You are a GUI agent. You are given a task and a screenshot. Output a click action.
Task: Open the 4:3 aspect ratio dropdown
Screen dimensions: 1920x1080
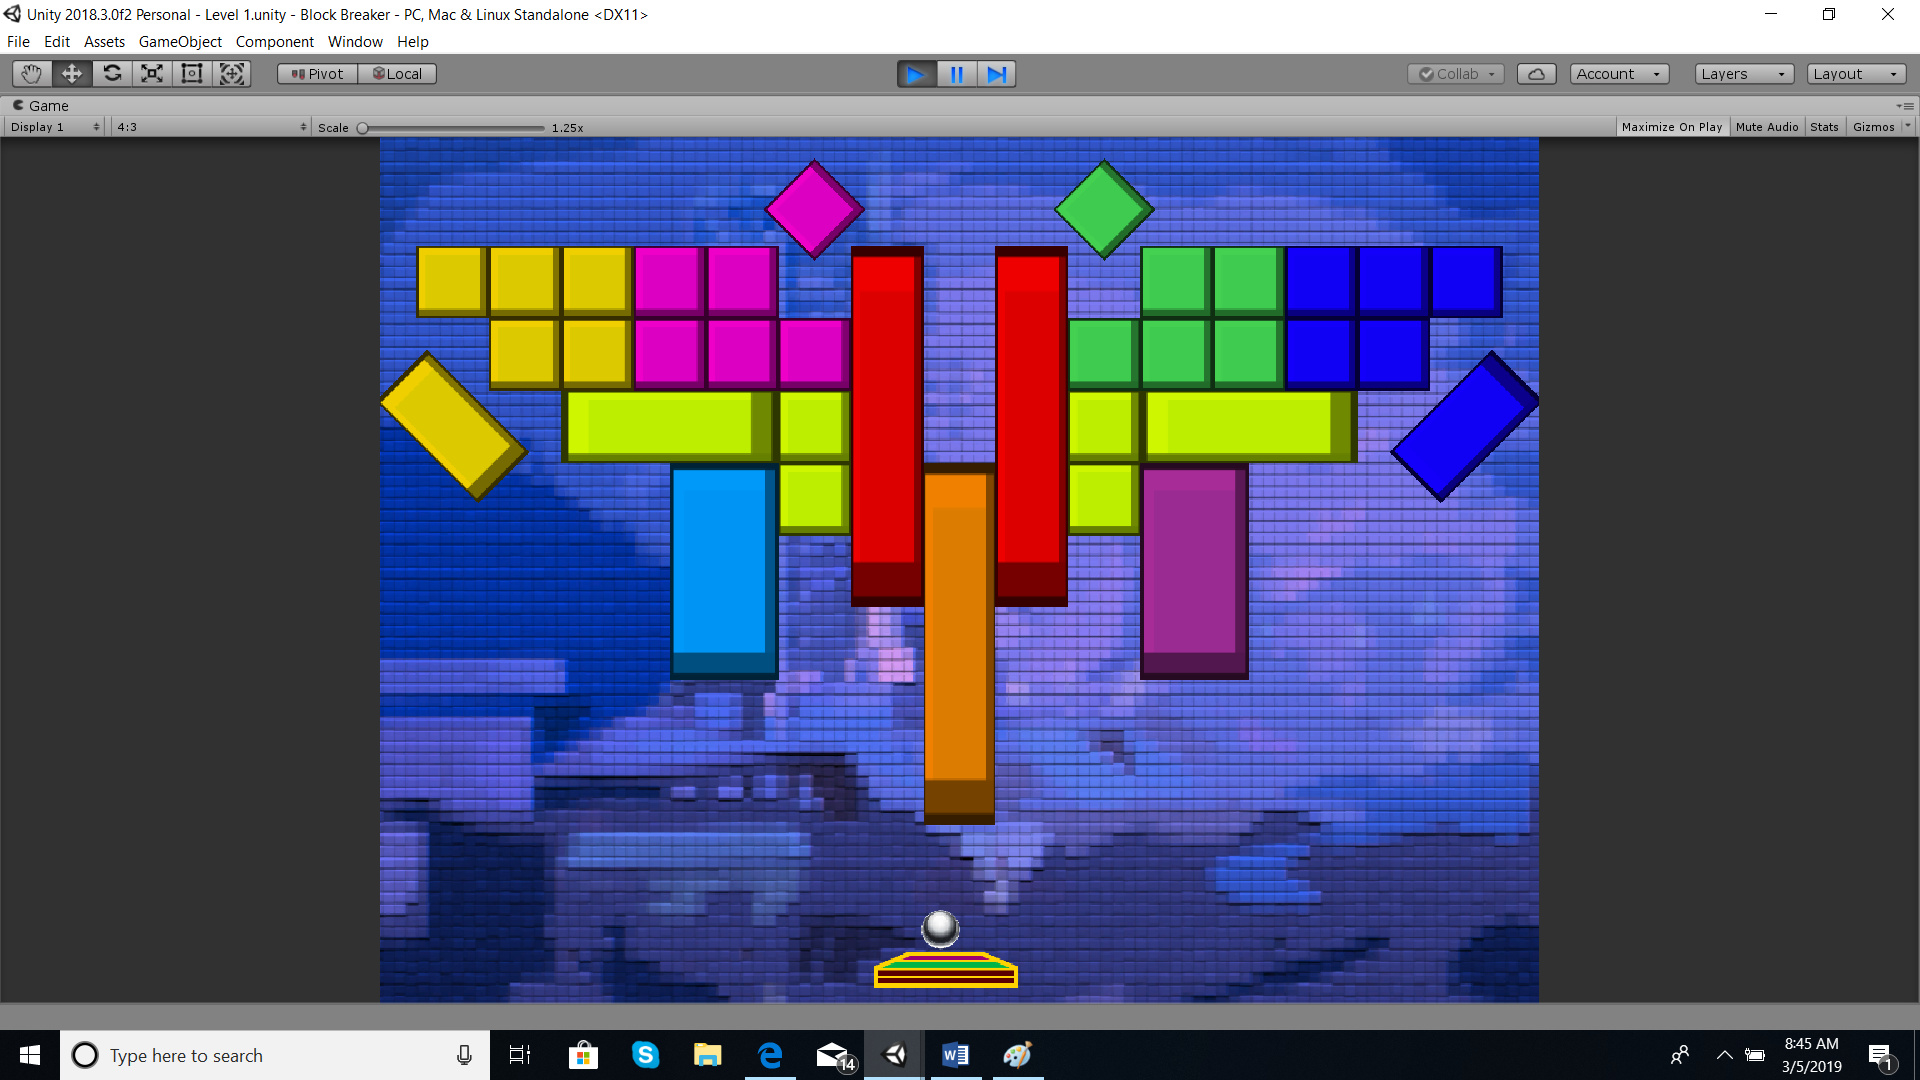tap(210, 126)
